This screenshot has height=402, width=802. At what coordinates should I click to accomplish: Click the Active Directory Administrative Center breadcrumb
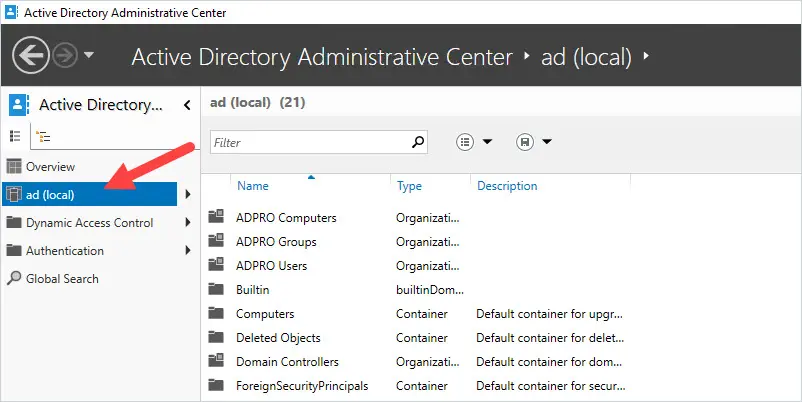click(322, 57)
